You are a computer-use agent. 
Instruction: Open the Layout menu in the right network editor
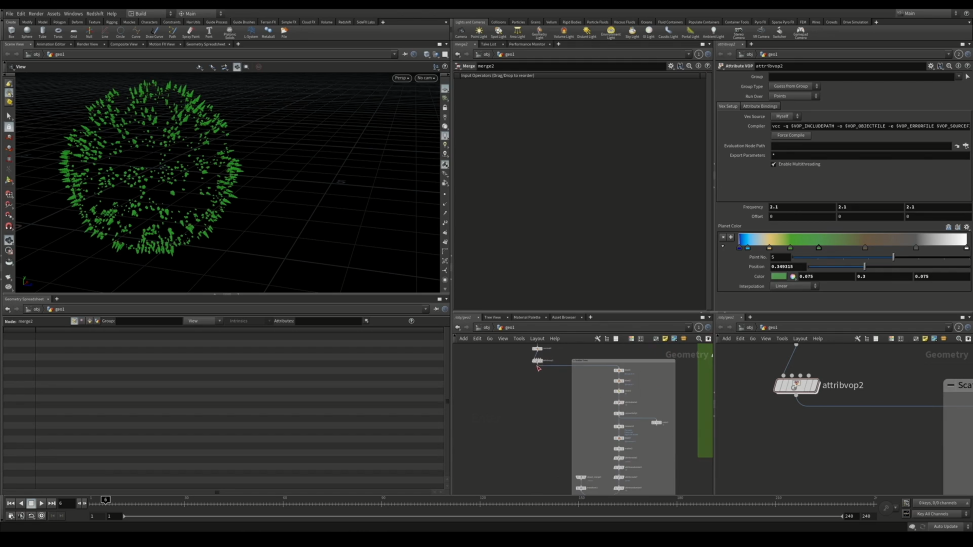click(x=800, y=339)
